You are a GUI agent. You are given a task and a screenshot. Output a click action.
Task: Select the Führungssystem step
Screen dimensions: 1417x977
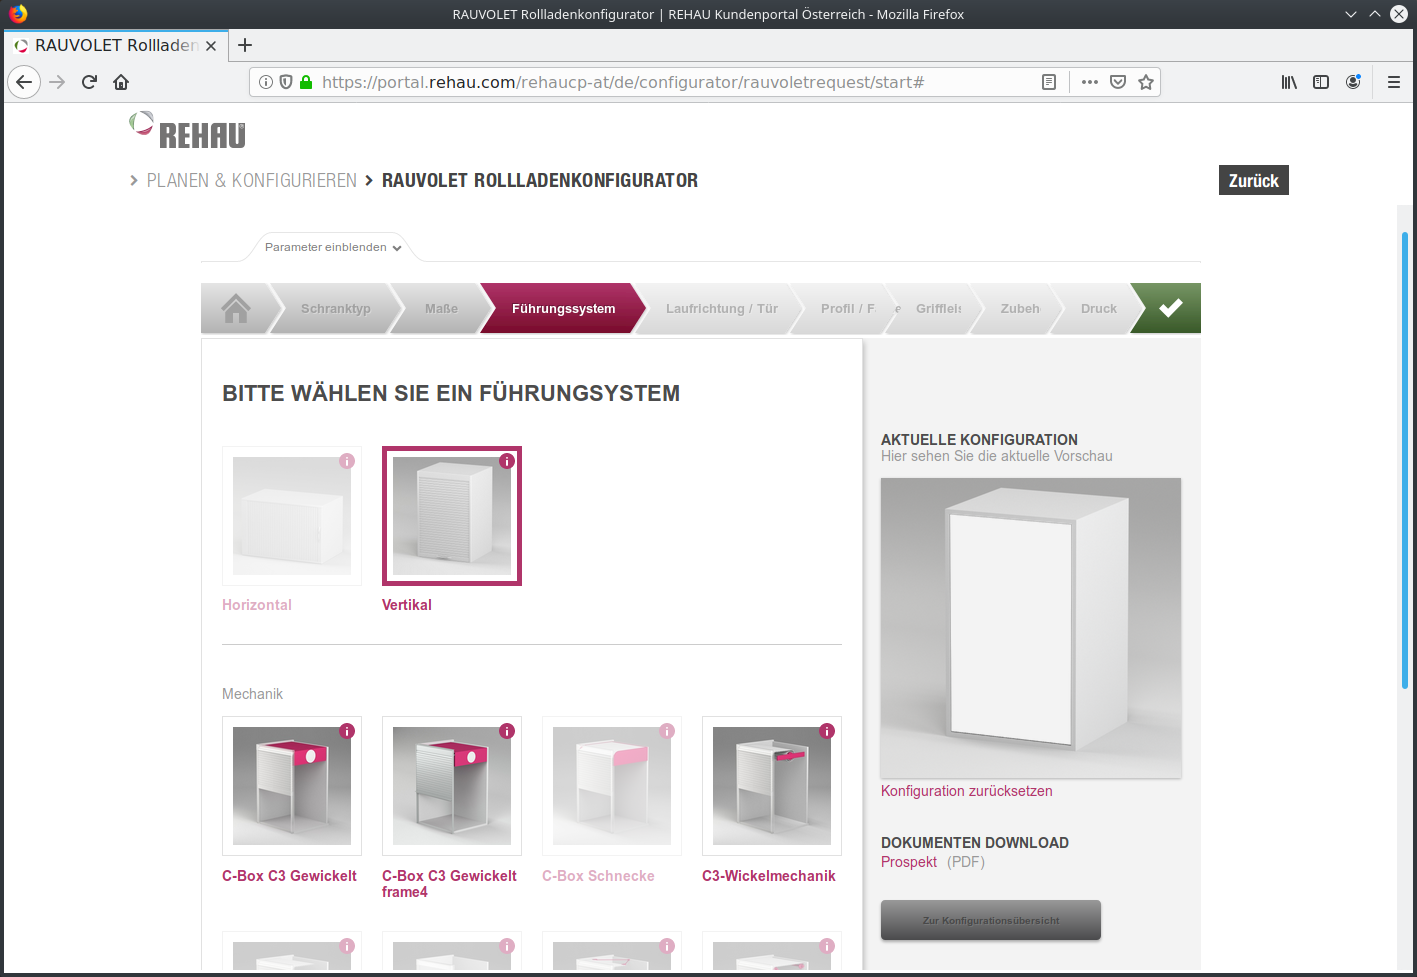point(563,308)
